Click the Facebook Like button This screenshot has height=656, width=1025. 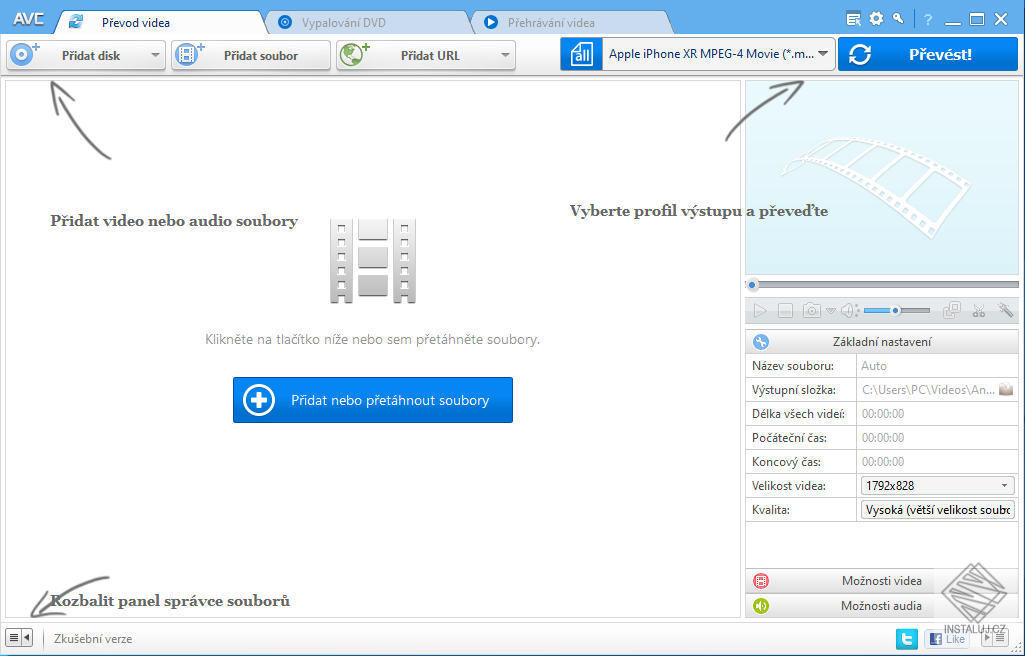(x=946, y=639)
